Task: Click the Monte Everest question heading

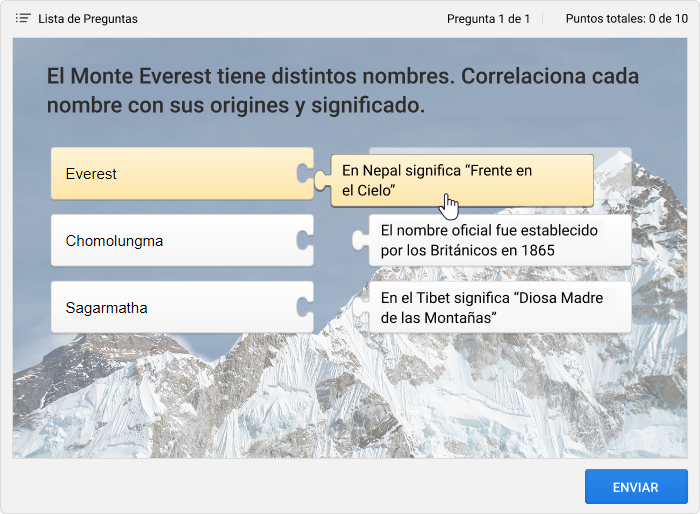Action: point(342,91)
